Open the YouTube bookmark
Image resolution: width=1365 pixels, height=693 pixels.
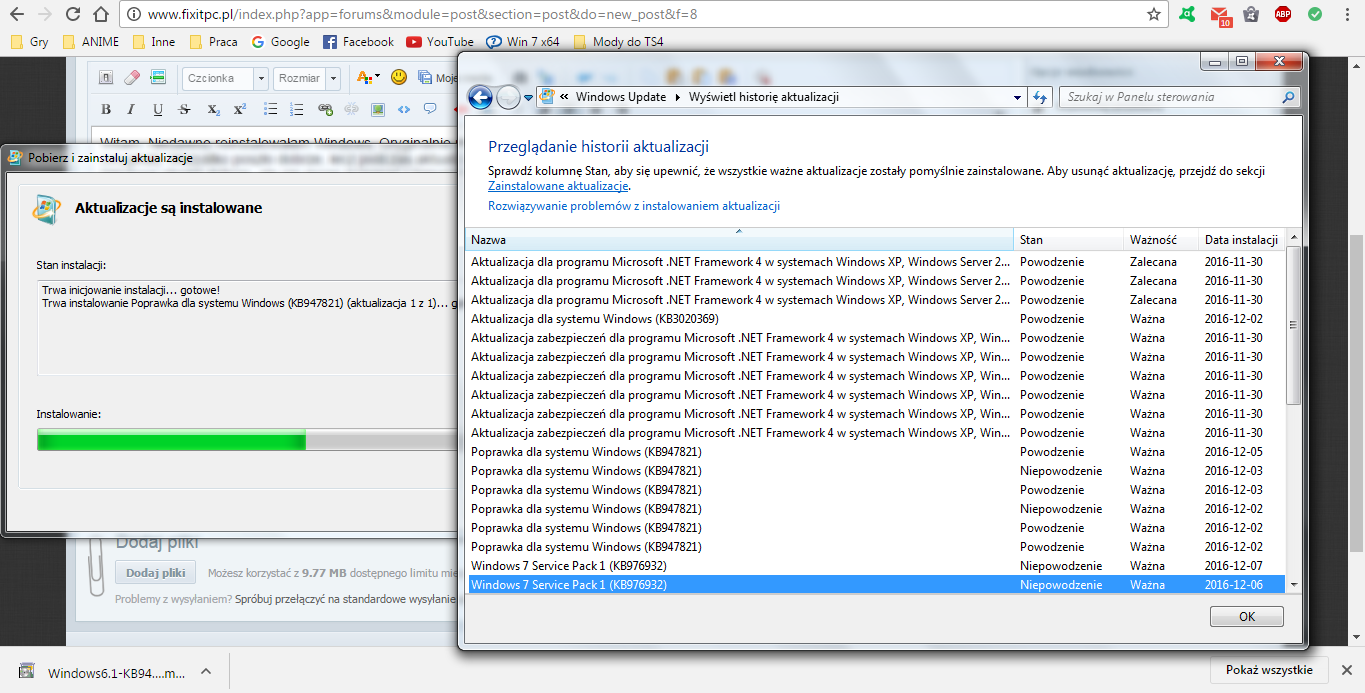(x=440, y=42)
